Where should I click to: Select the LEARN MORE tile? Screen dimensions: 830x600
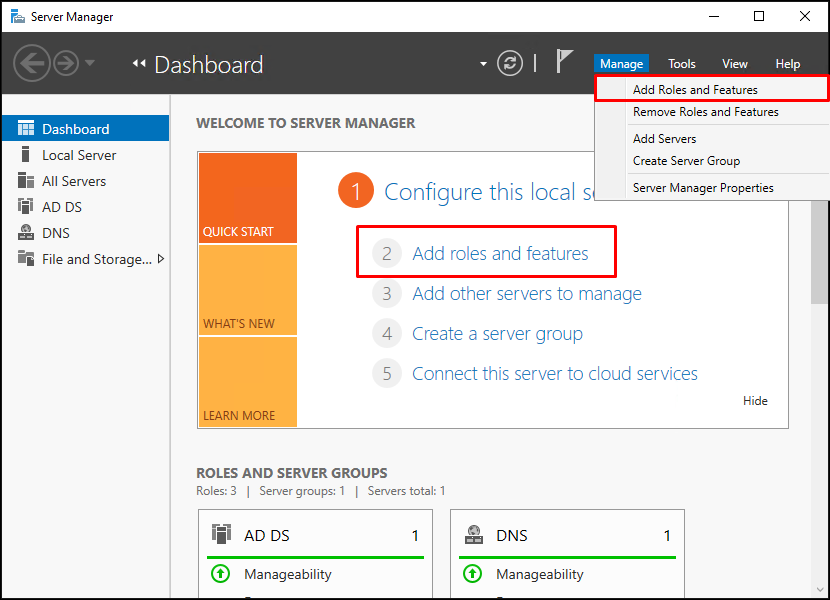click(x=248, y=382)
